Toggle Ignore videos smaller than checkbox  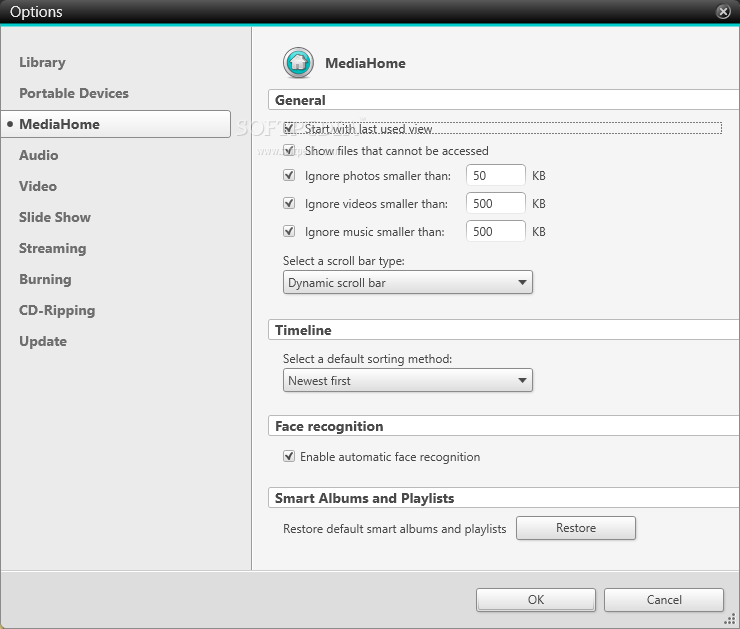click(289, 203)
